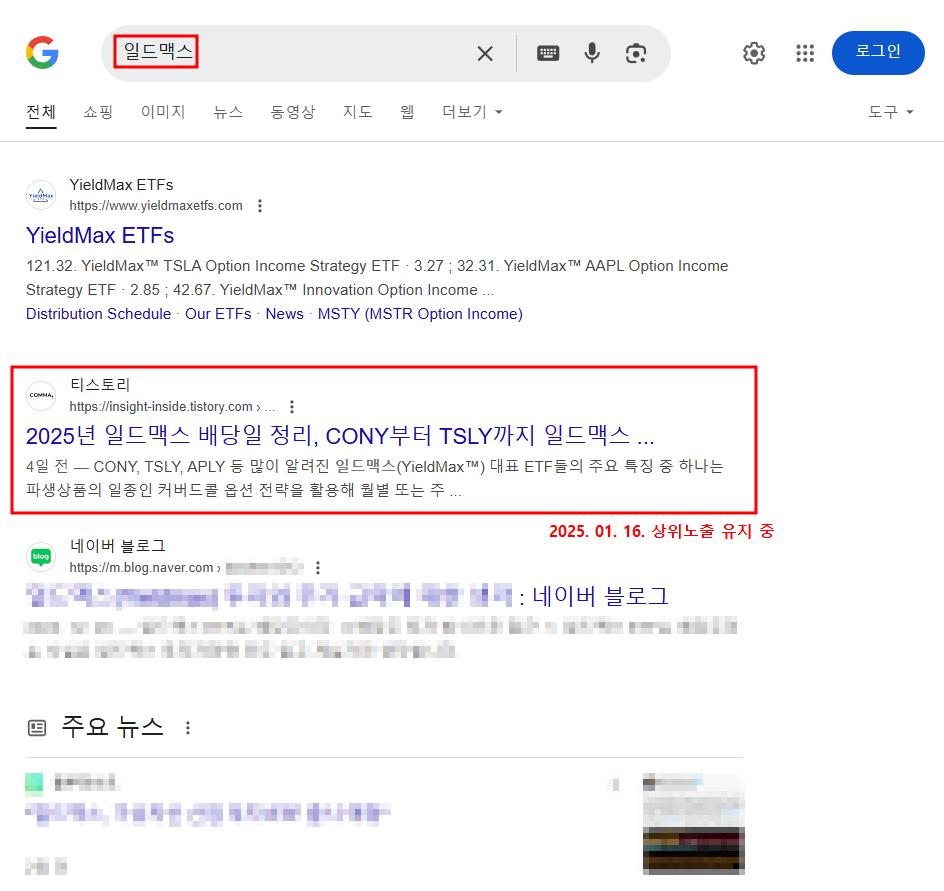Switch to the 동영상 tab
944x891 pixels.
(293, 112)
